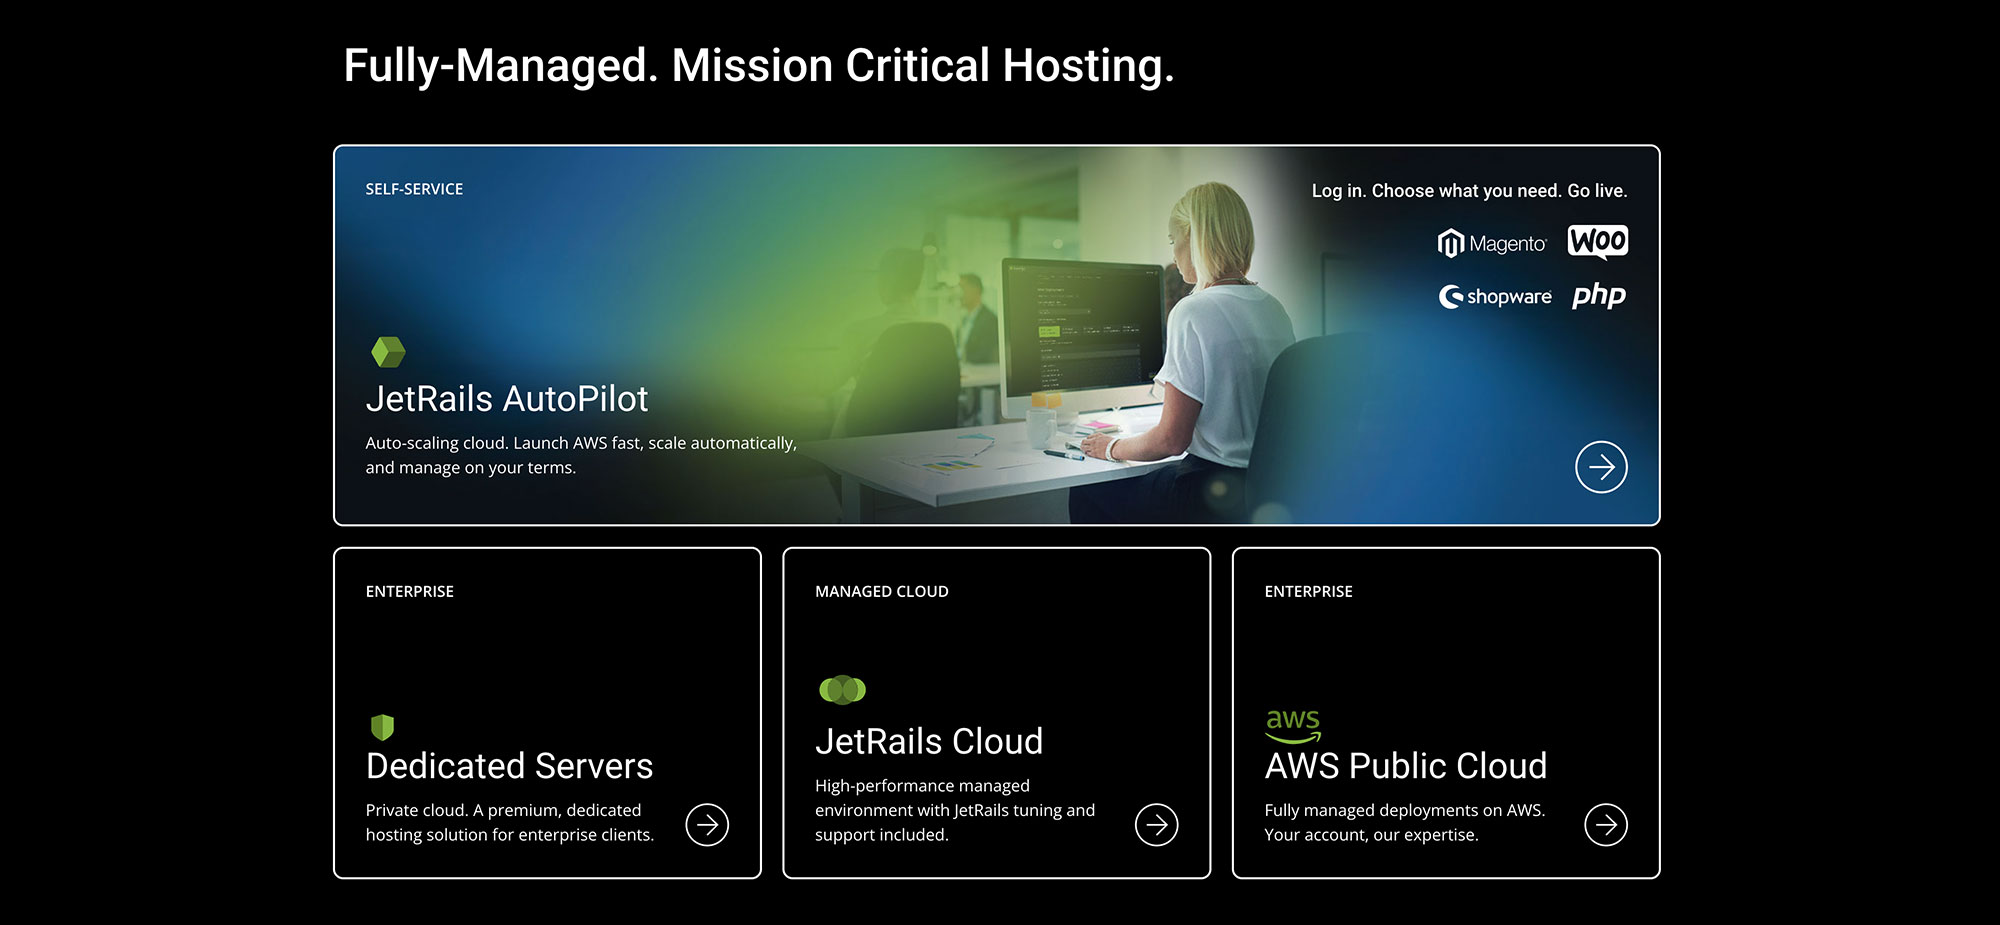Click ENTERPRISE label on Dedicated Servers card

tap(410, 591)
